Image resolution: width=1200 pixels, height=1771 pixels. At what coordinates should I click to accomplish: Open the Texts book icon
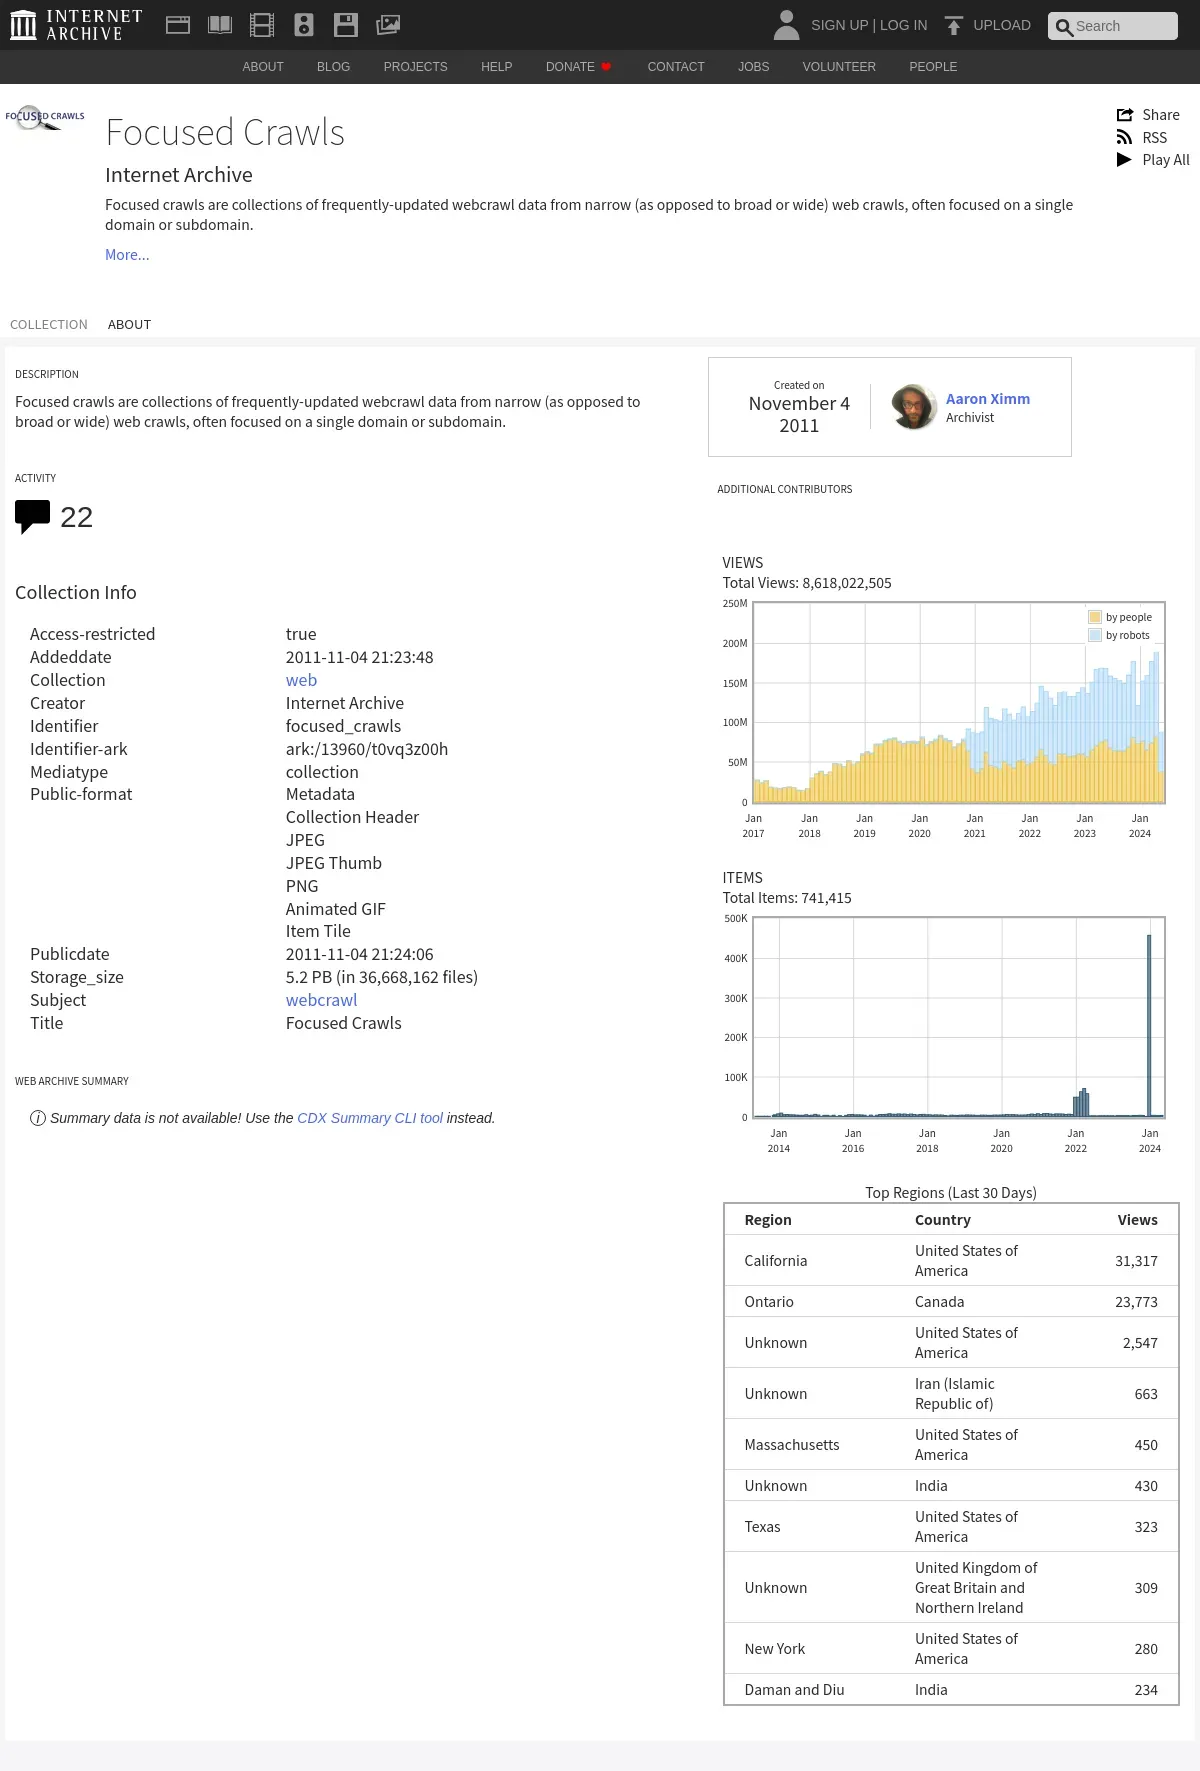pos(220,25)
